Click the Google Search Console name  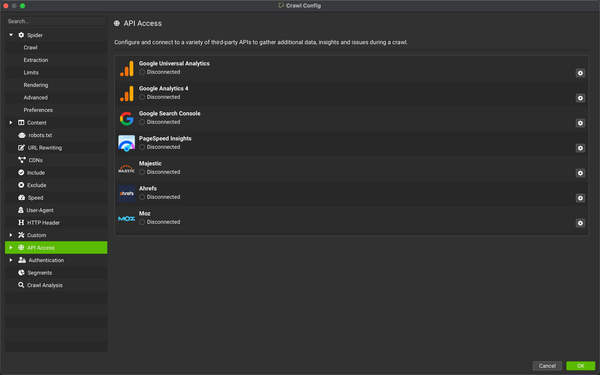[x=170, y=113]
